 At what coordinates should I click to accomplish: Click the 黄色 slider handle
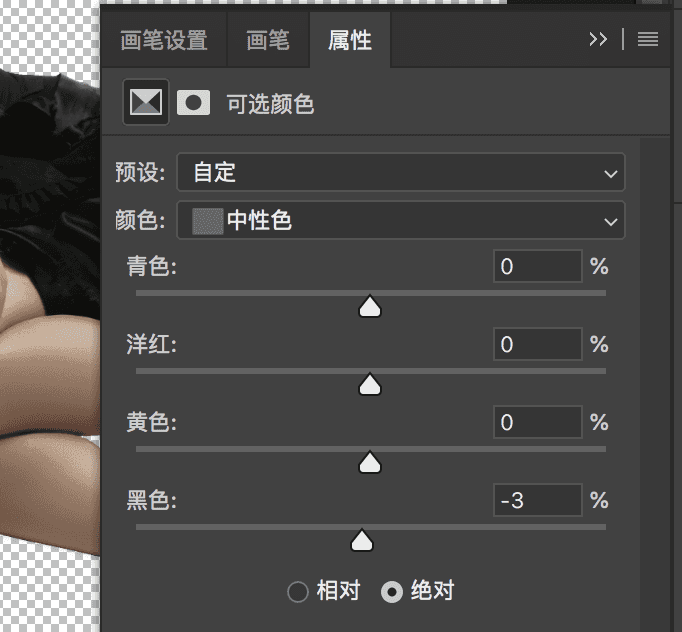tap(370, 462)
